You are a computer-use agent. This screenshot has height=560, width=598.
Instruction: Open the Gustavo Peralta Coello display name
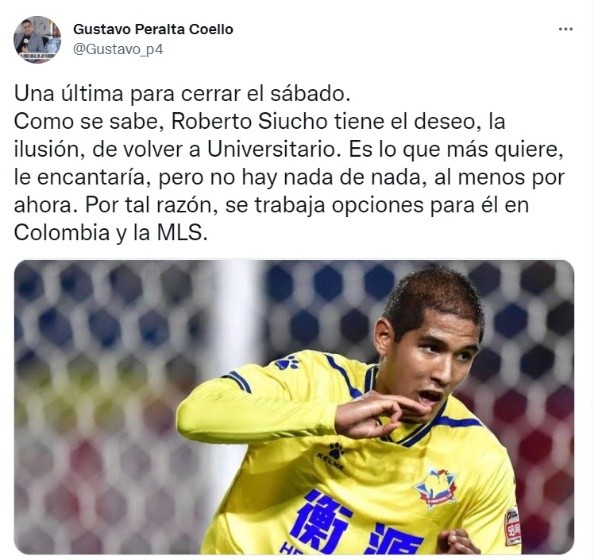point(153,29)
